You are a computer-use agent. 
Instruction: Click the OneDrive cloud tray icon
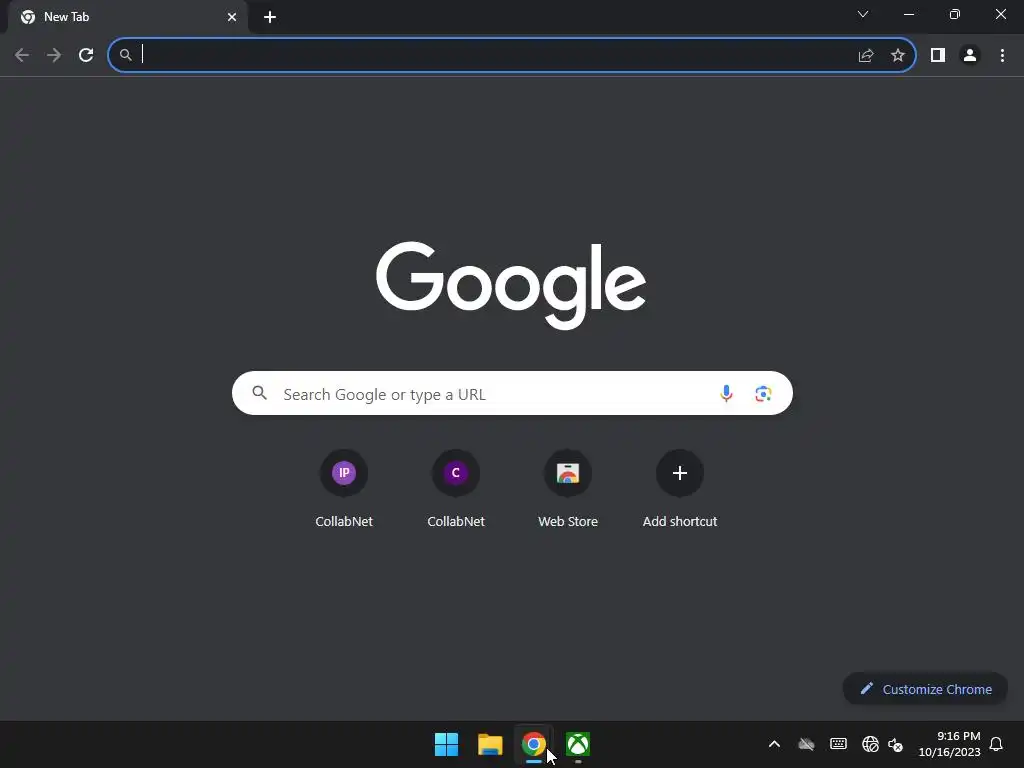coord(807,744)
